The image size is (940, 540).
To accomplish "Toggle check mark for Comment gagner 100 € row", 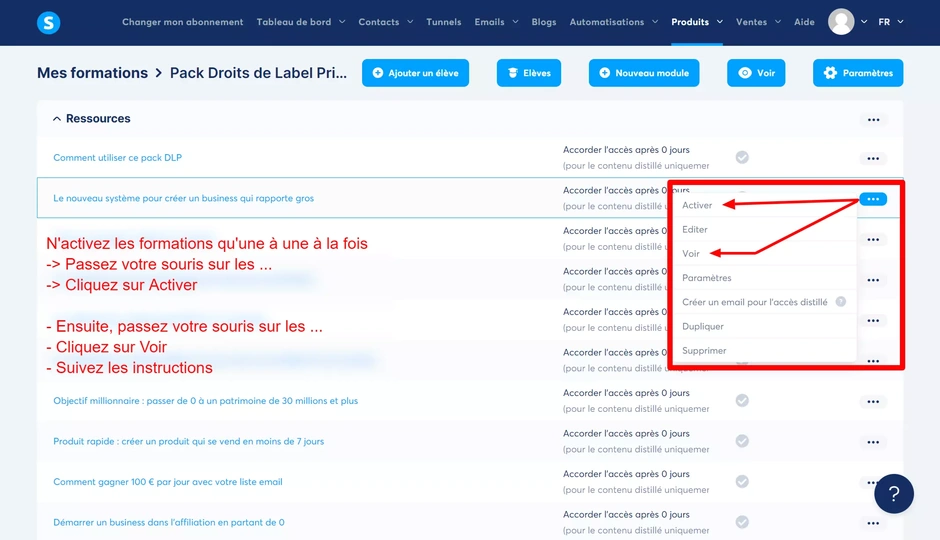I will (x=742, y=481).
